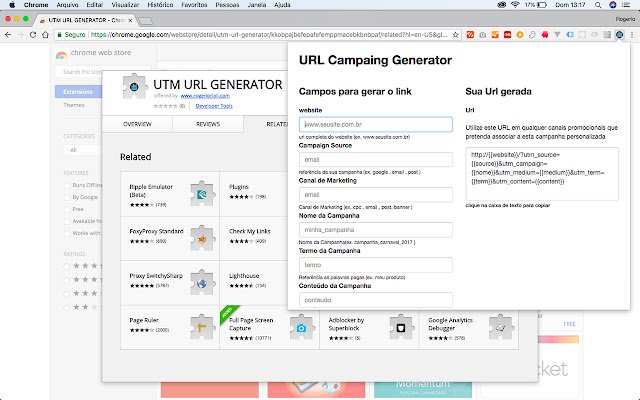Click the red '30' extension icon in toolbar
This screenshot has width=640, height=400.
507,35
